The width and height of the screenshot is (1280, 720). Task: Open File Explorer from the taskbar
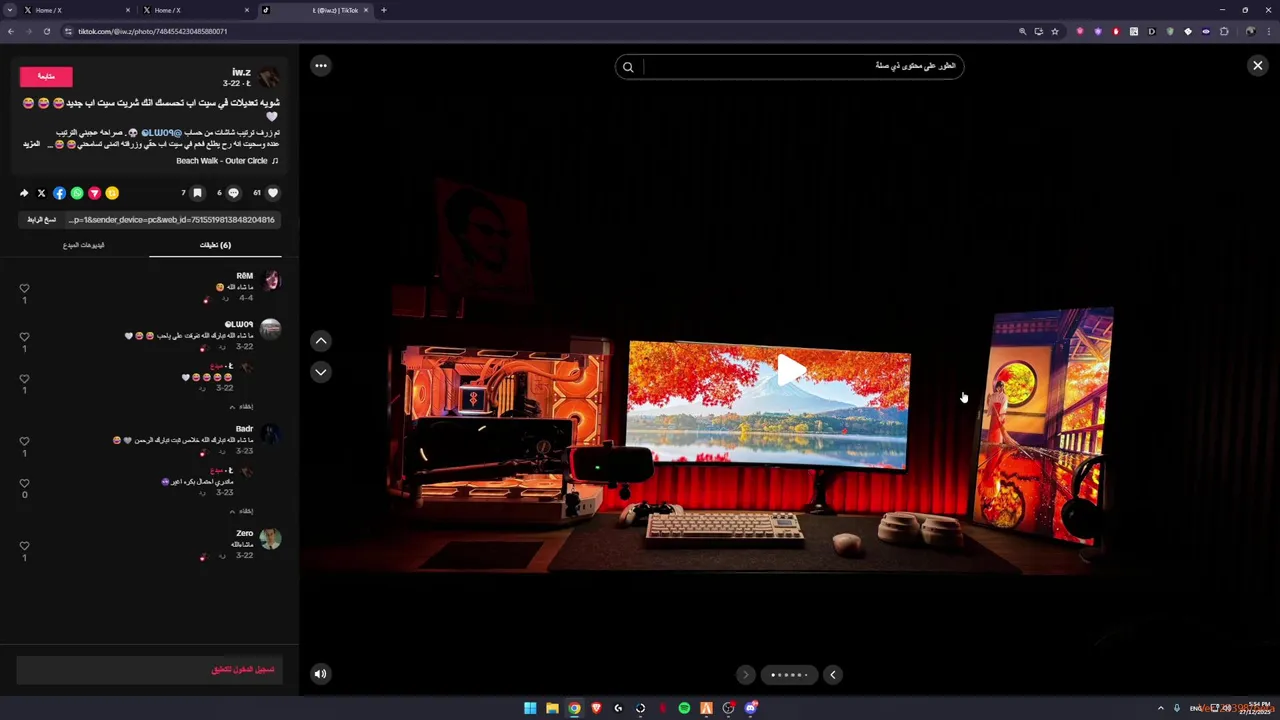coord(552,708)
